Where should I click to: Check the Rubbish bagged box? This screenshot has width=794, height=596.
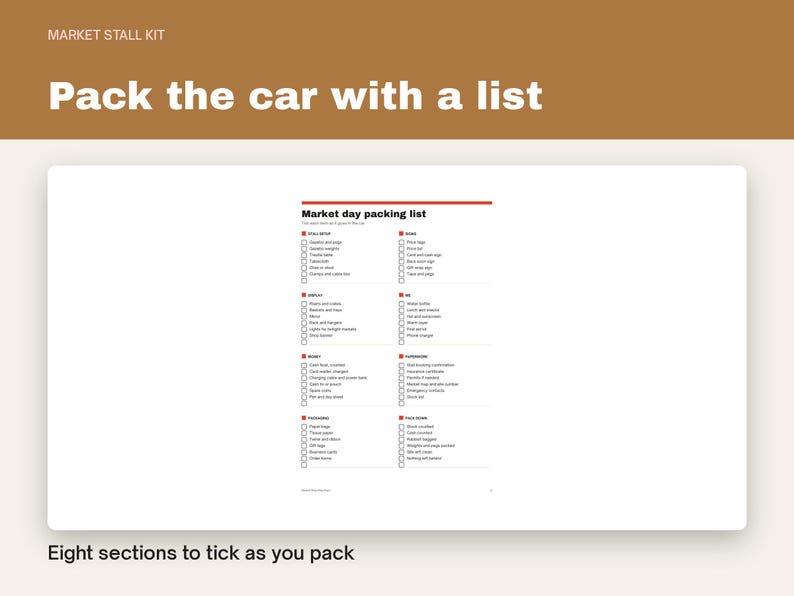tap(401, 440)
